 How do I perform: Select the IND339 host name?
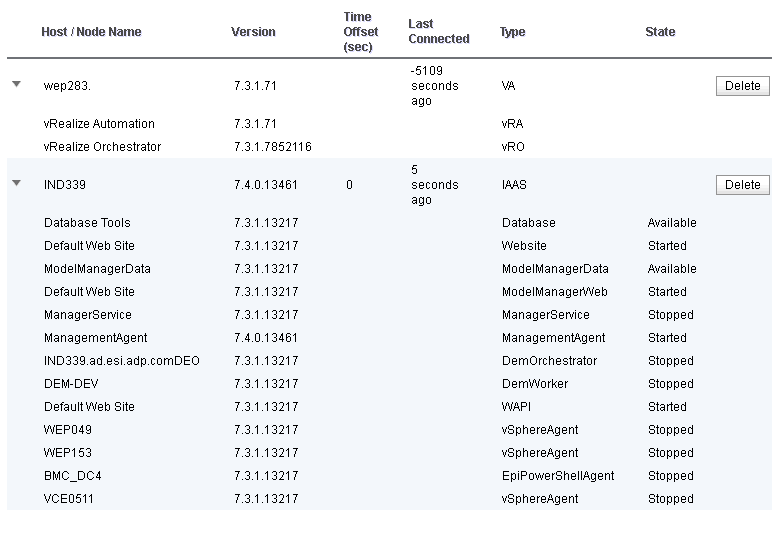tap(64, 185)
